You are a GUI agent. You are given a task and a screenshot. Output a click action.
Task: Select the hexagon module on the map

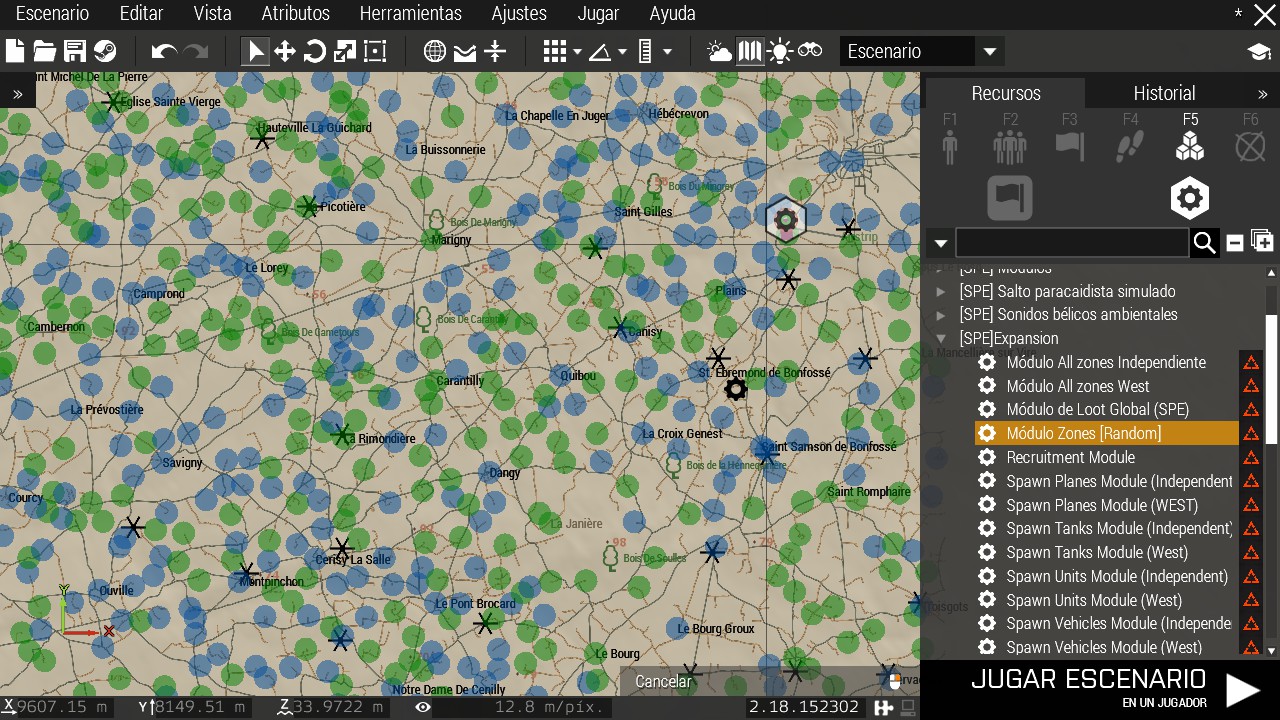pyautogui.click(x=786, y=220)
